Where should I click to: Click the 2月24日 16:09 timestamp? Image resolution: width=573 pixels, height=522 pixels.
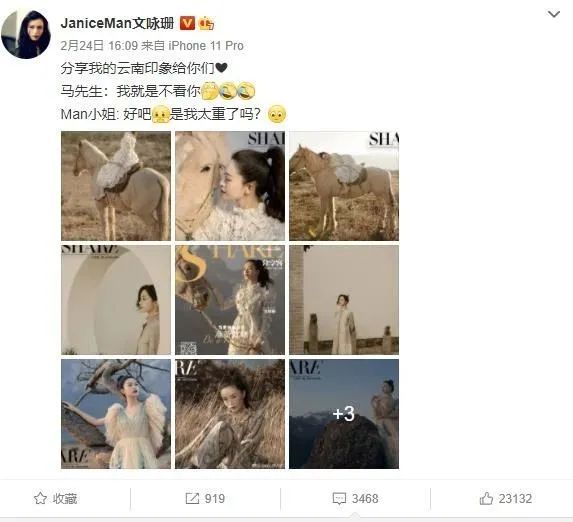(x=99, y=46)
